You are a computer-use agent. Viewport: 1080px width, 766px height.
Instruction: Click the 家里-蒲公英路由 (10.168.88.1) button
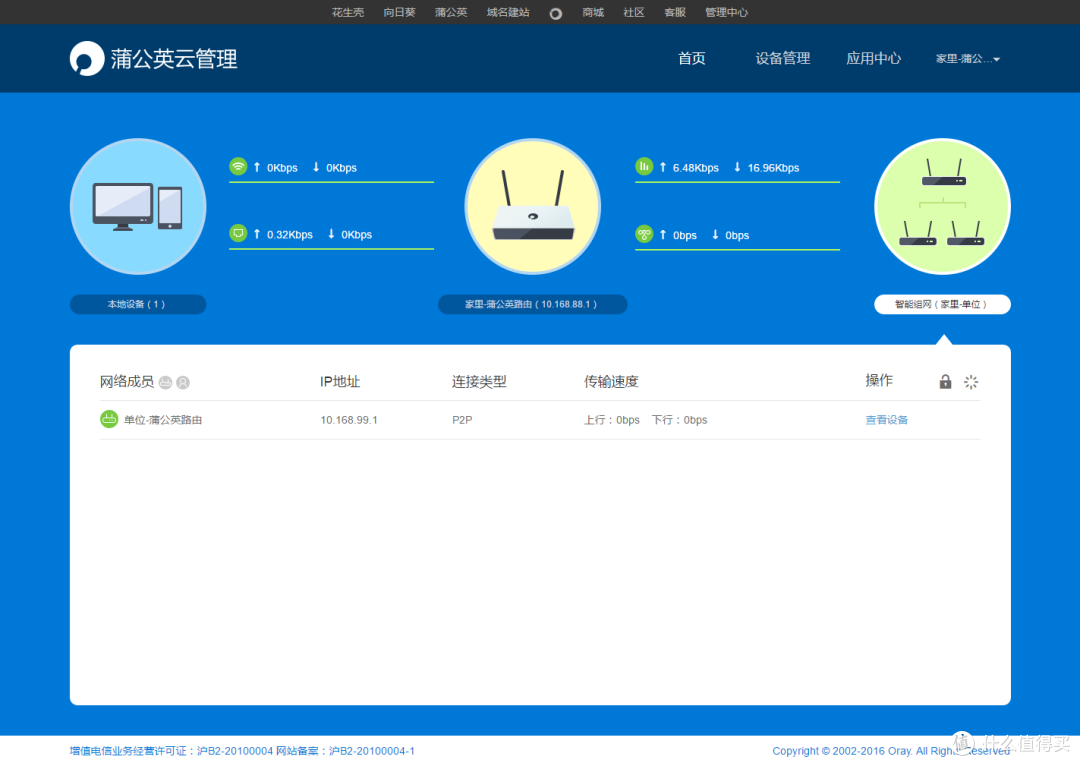pos(532,304)
